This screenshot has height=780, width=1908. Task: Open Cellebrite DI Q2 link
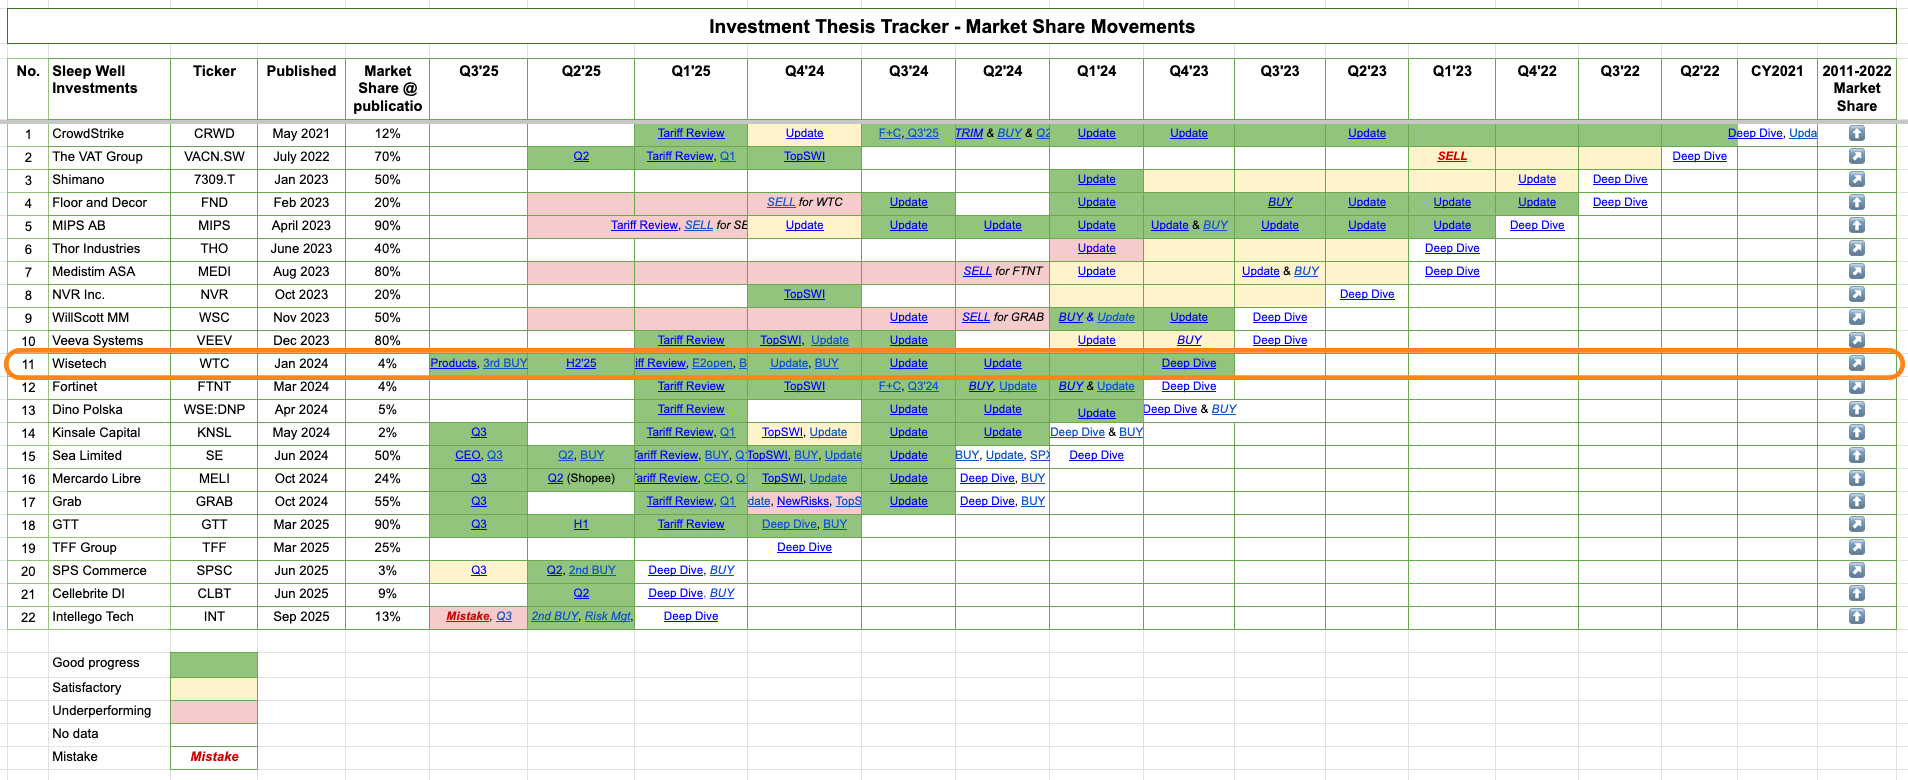point(581,593)
